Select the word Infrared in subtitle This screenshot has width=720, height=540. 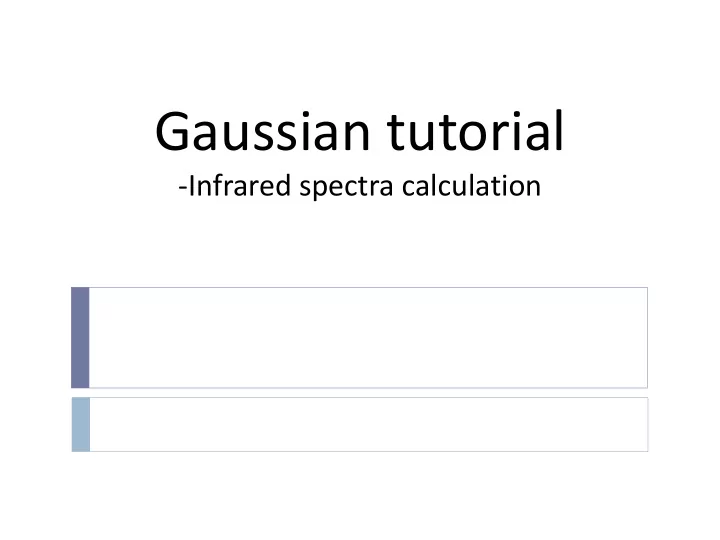240,186
